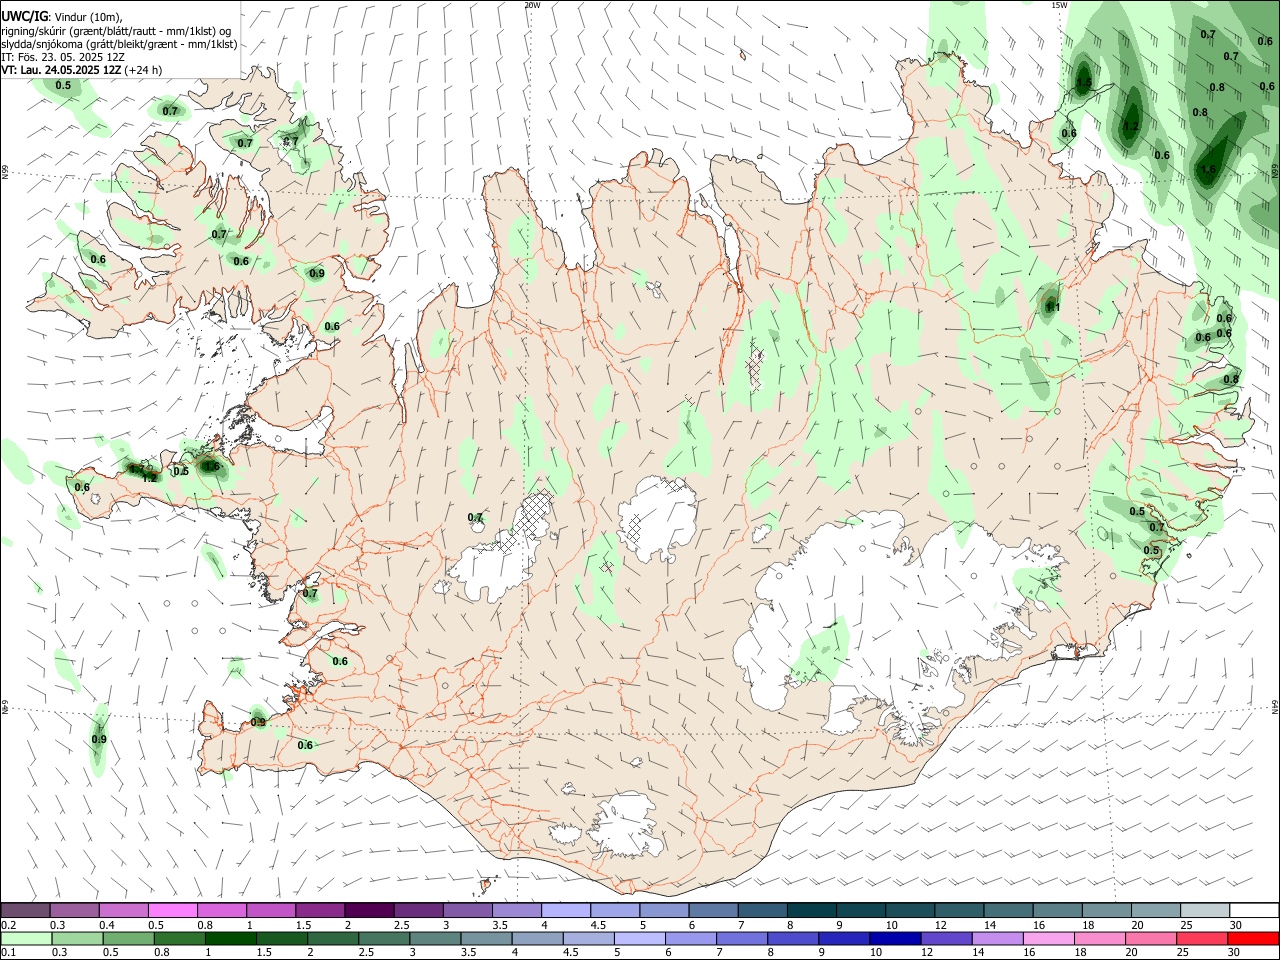Choose the rain-scale swatch labeled 1.5
This screenshot has height=960, width=1280.
282,938
